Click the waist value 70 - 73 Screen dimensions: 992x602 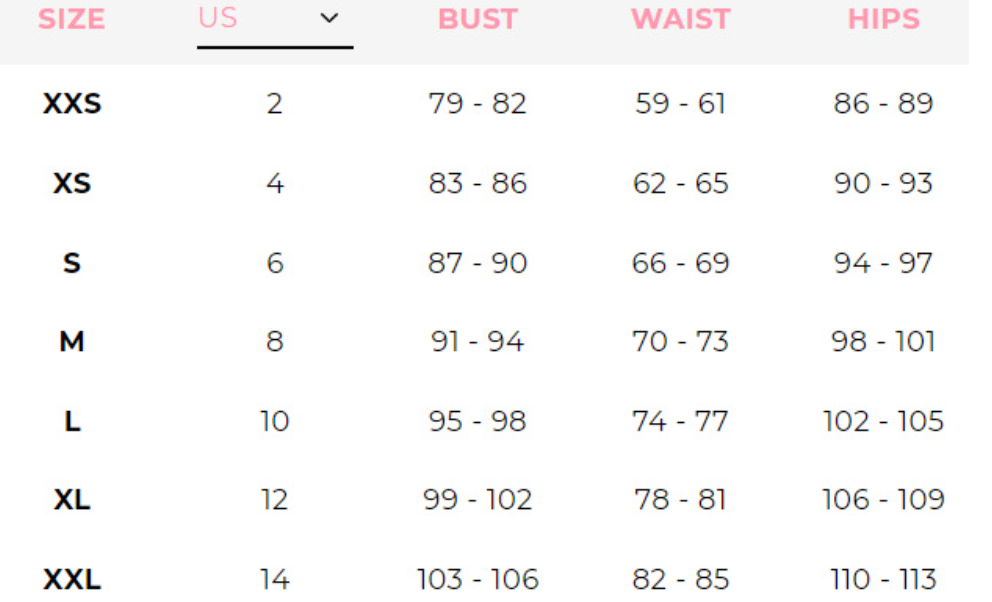coord(680,342)
